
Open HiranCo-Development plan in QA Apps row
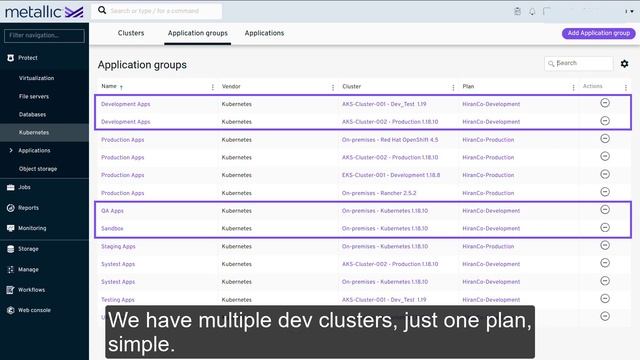[x=491, y=211]
